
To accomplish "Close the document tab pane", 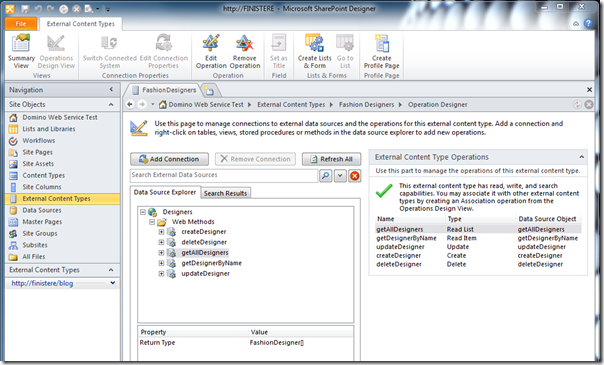I will point(589,90).
